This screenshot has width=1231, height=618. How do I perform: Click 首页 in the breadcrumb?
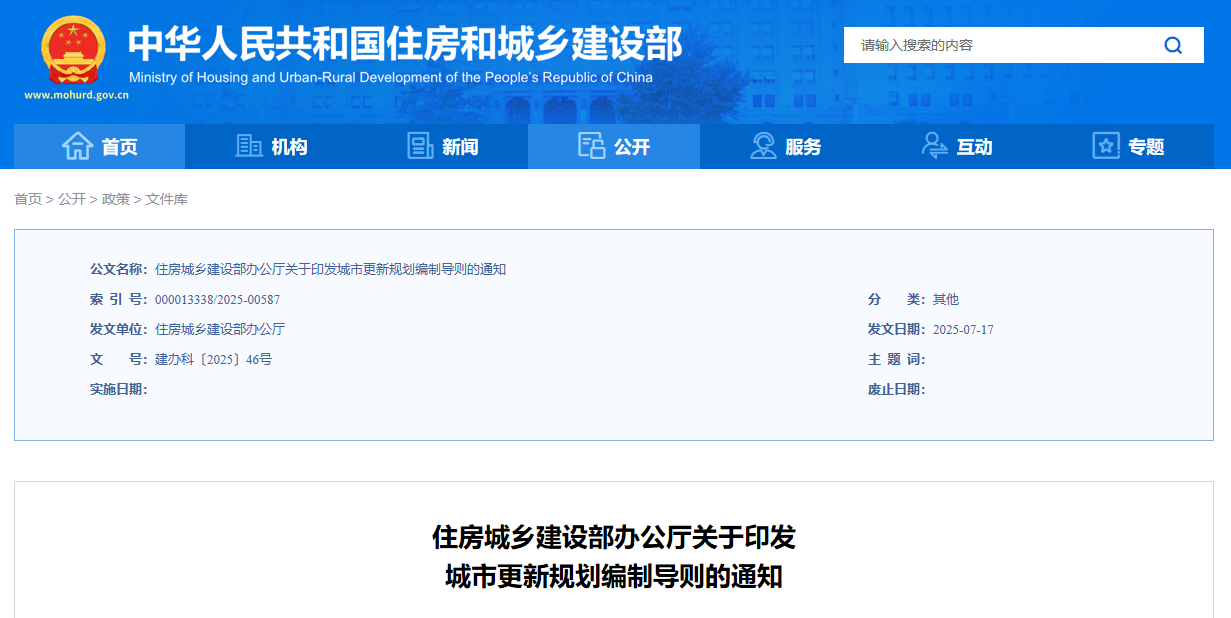coord(28,199)
